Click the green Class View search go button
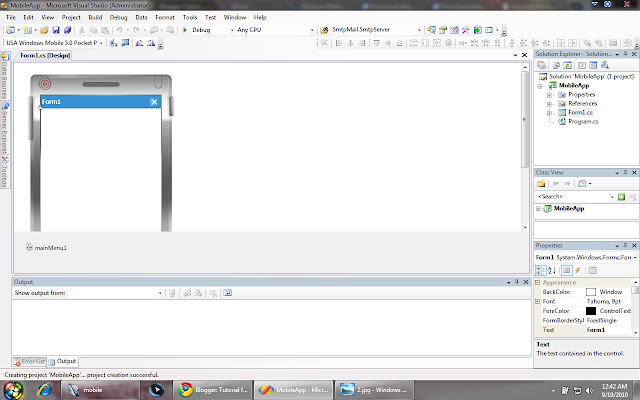640x400 pixels. click(621, 197)
